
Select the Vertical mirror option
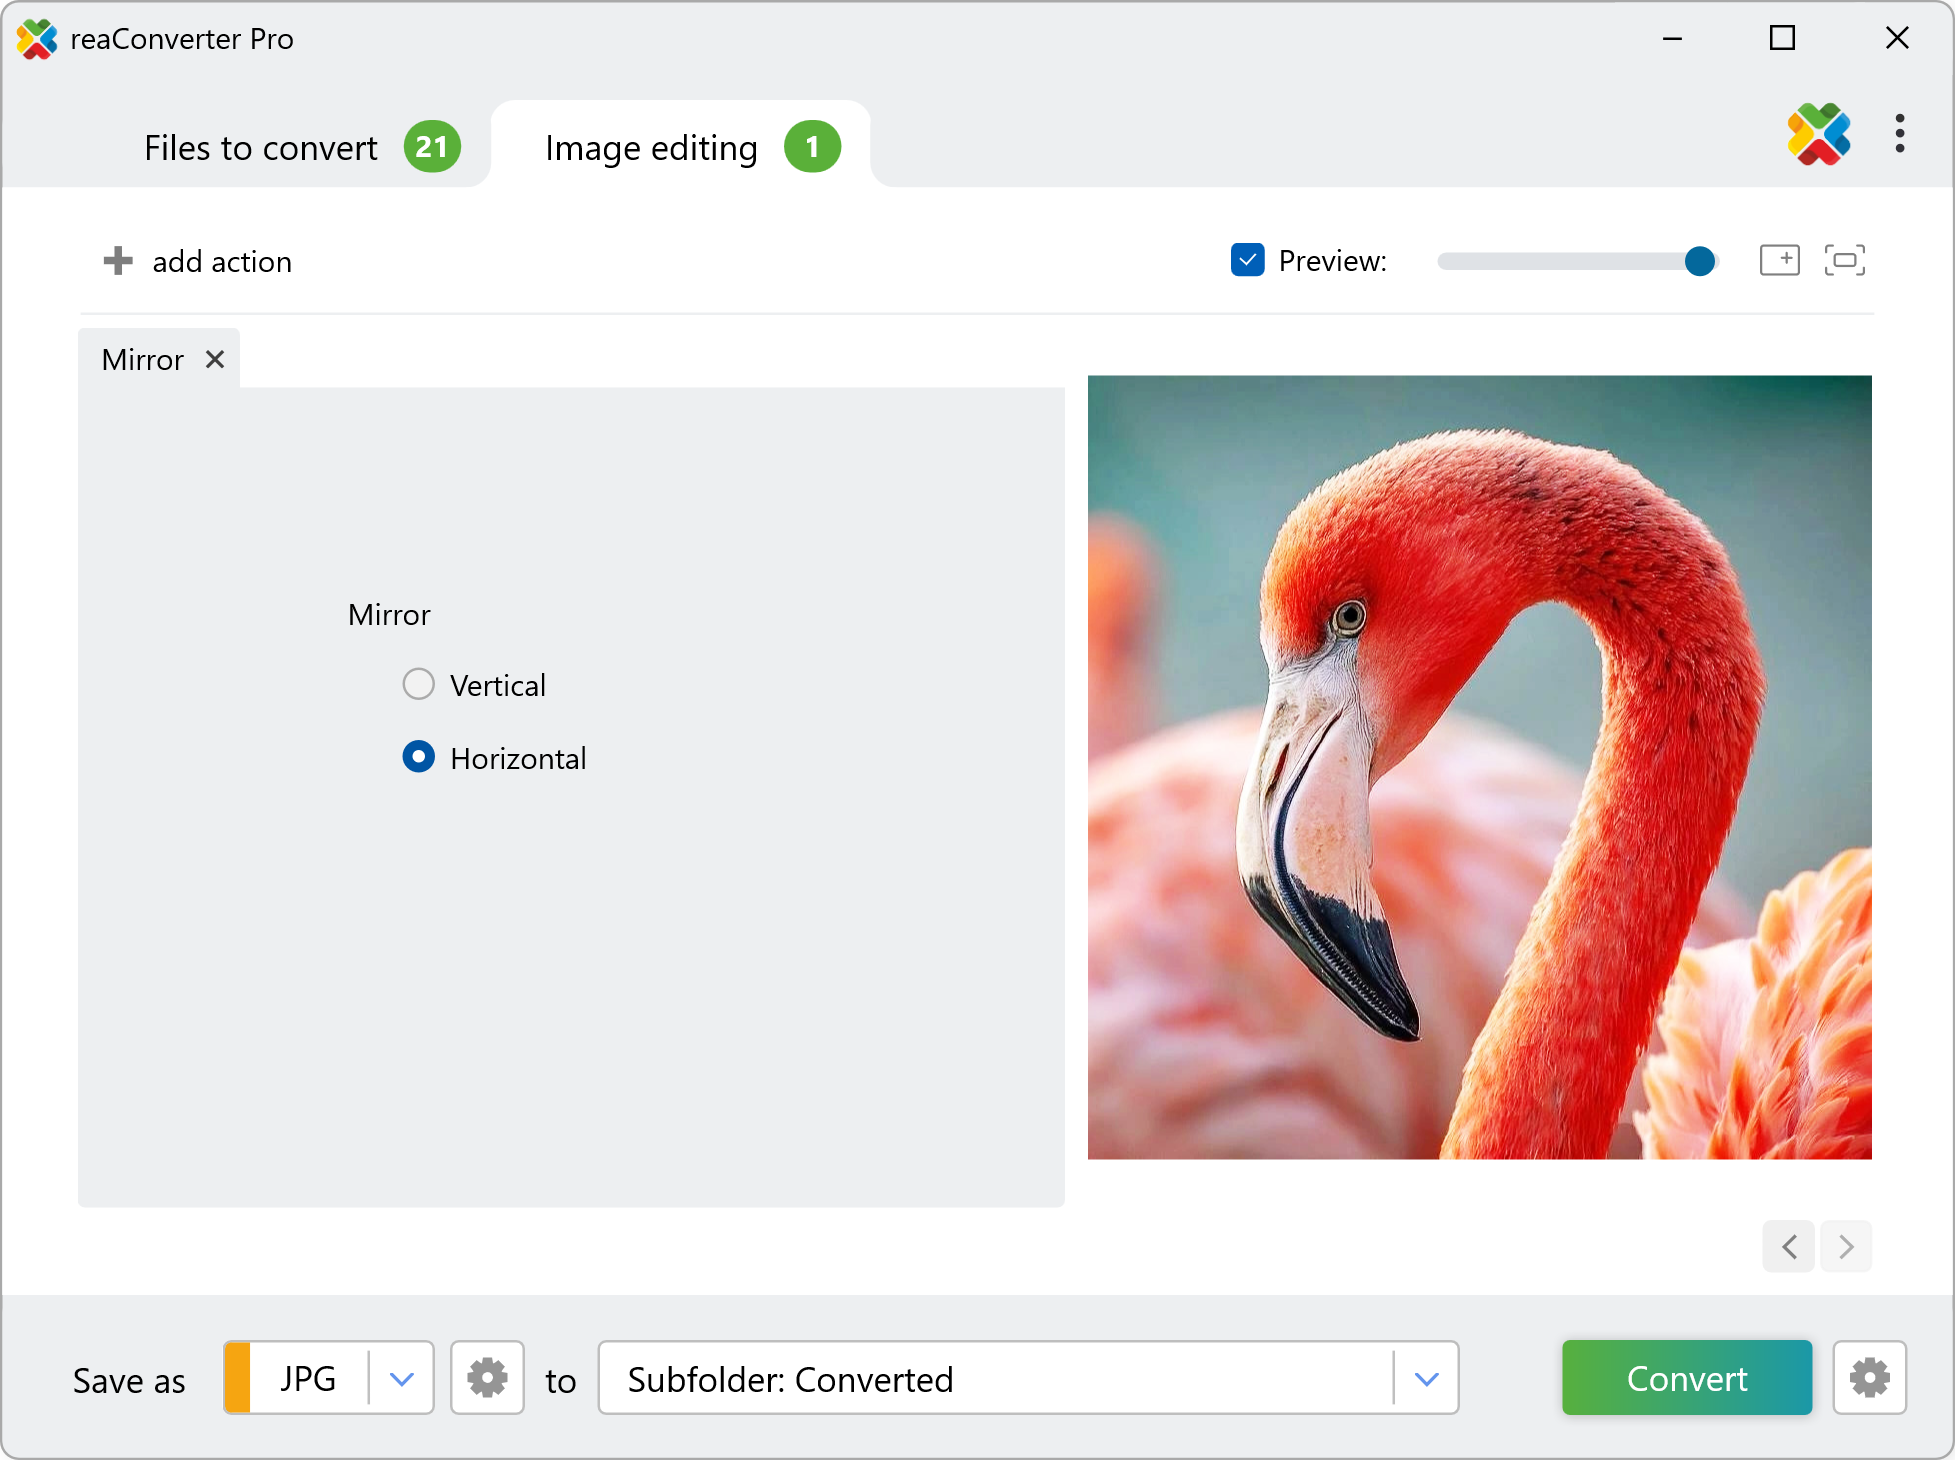418,684
